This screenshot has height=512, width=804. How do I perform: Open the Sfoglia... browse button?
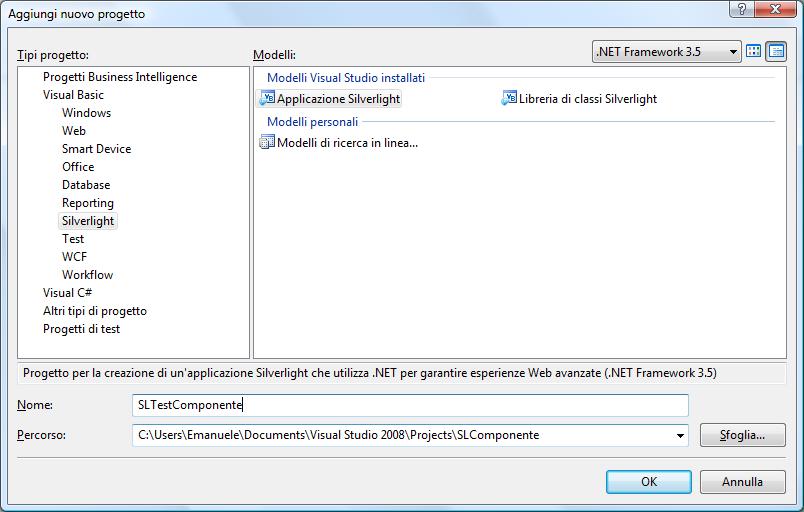click(x=742, y=435)
